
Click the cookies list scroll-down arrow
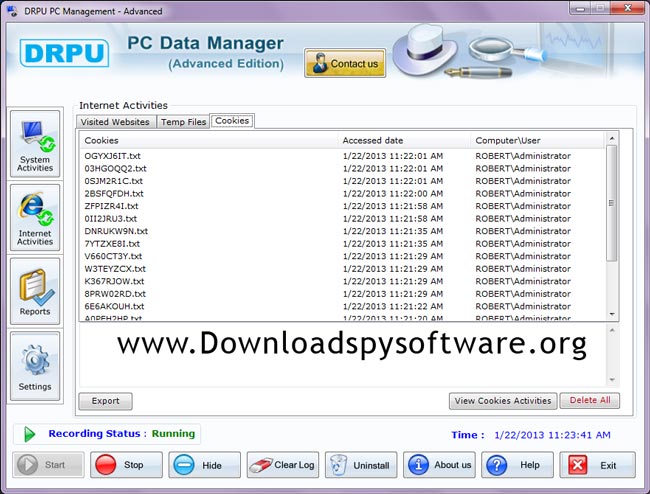612,315
